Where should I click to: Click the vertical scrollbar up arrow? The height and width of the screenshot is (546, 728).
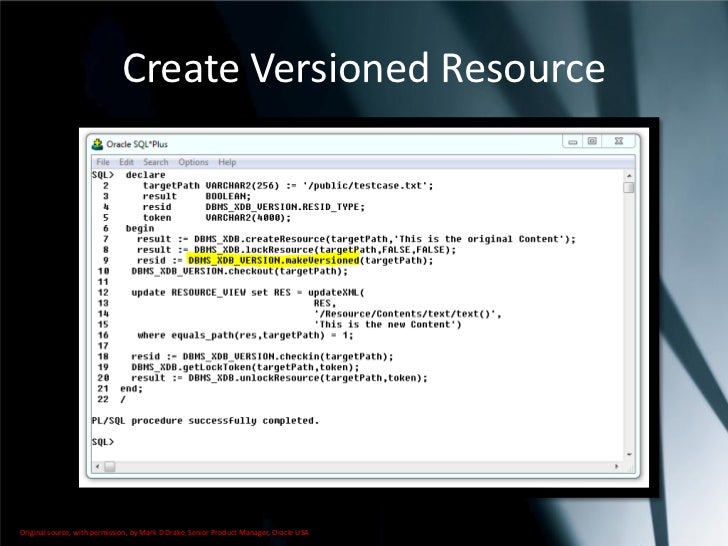click(x=629, y=176)
